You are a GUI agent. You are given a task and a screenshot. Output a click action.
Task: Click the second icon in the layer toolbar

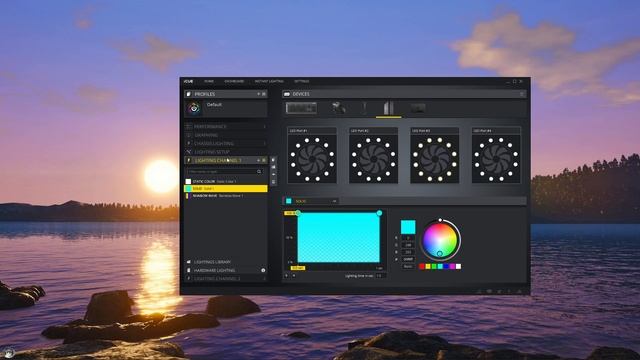point(273,167)
